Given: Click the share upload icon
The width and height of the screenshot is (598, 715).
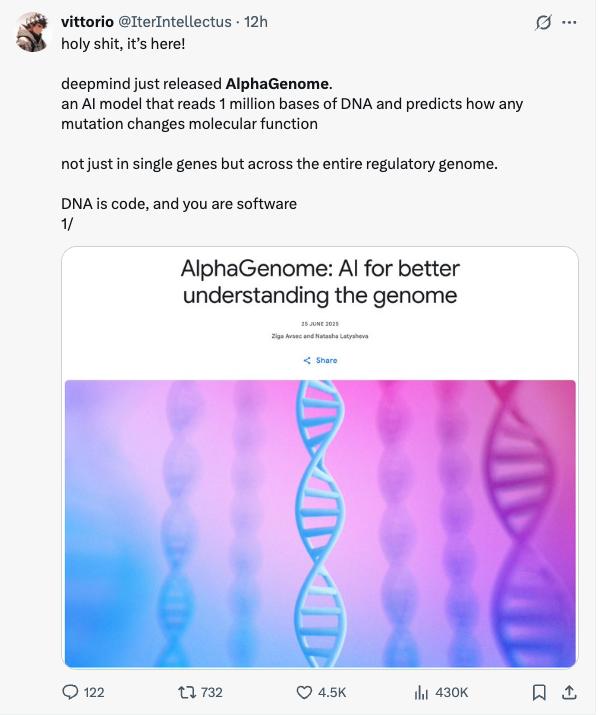Looking at the screenshot, I should [x=569, y=692].
